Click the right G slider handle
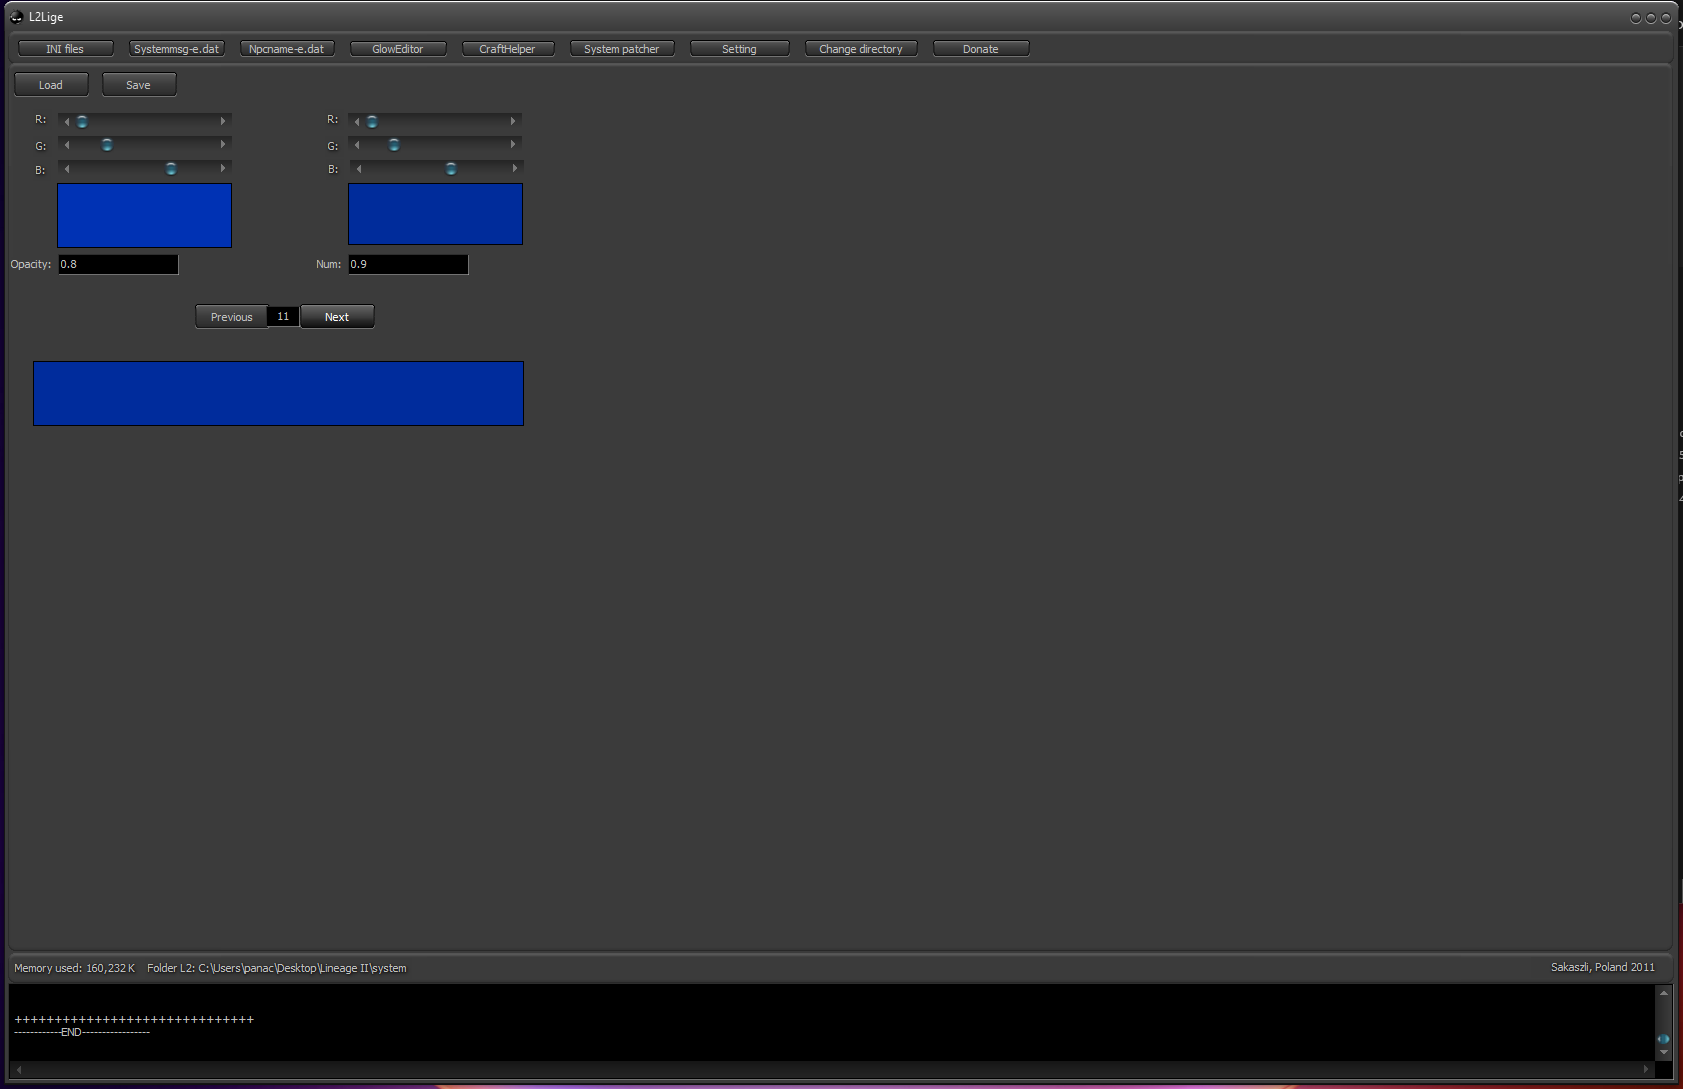The height and width of the screenshot is (1089, 1683). click(394, 145)
